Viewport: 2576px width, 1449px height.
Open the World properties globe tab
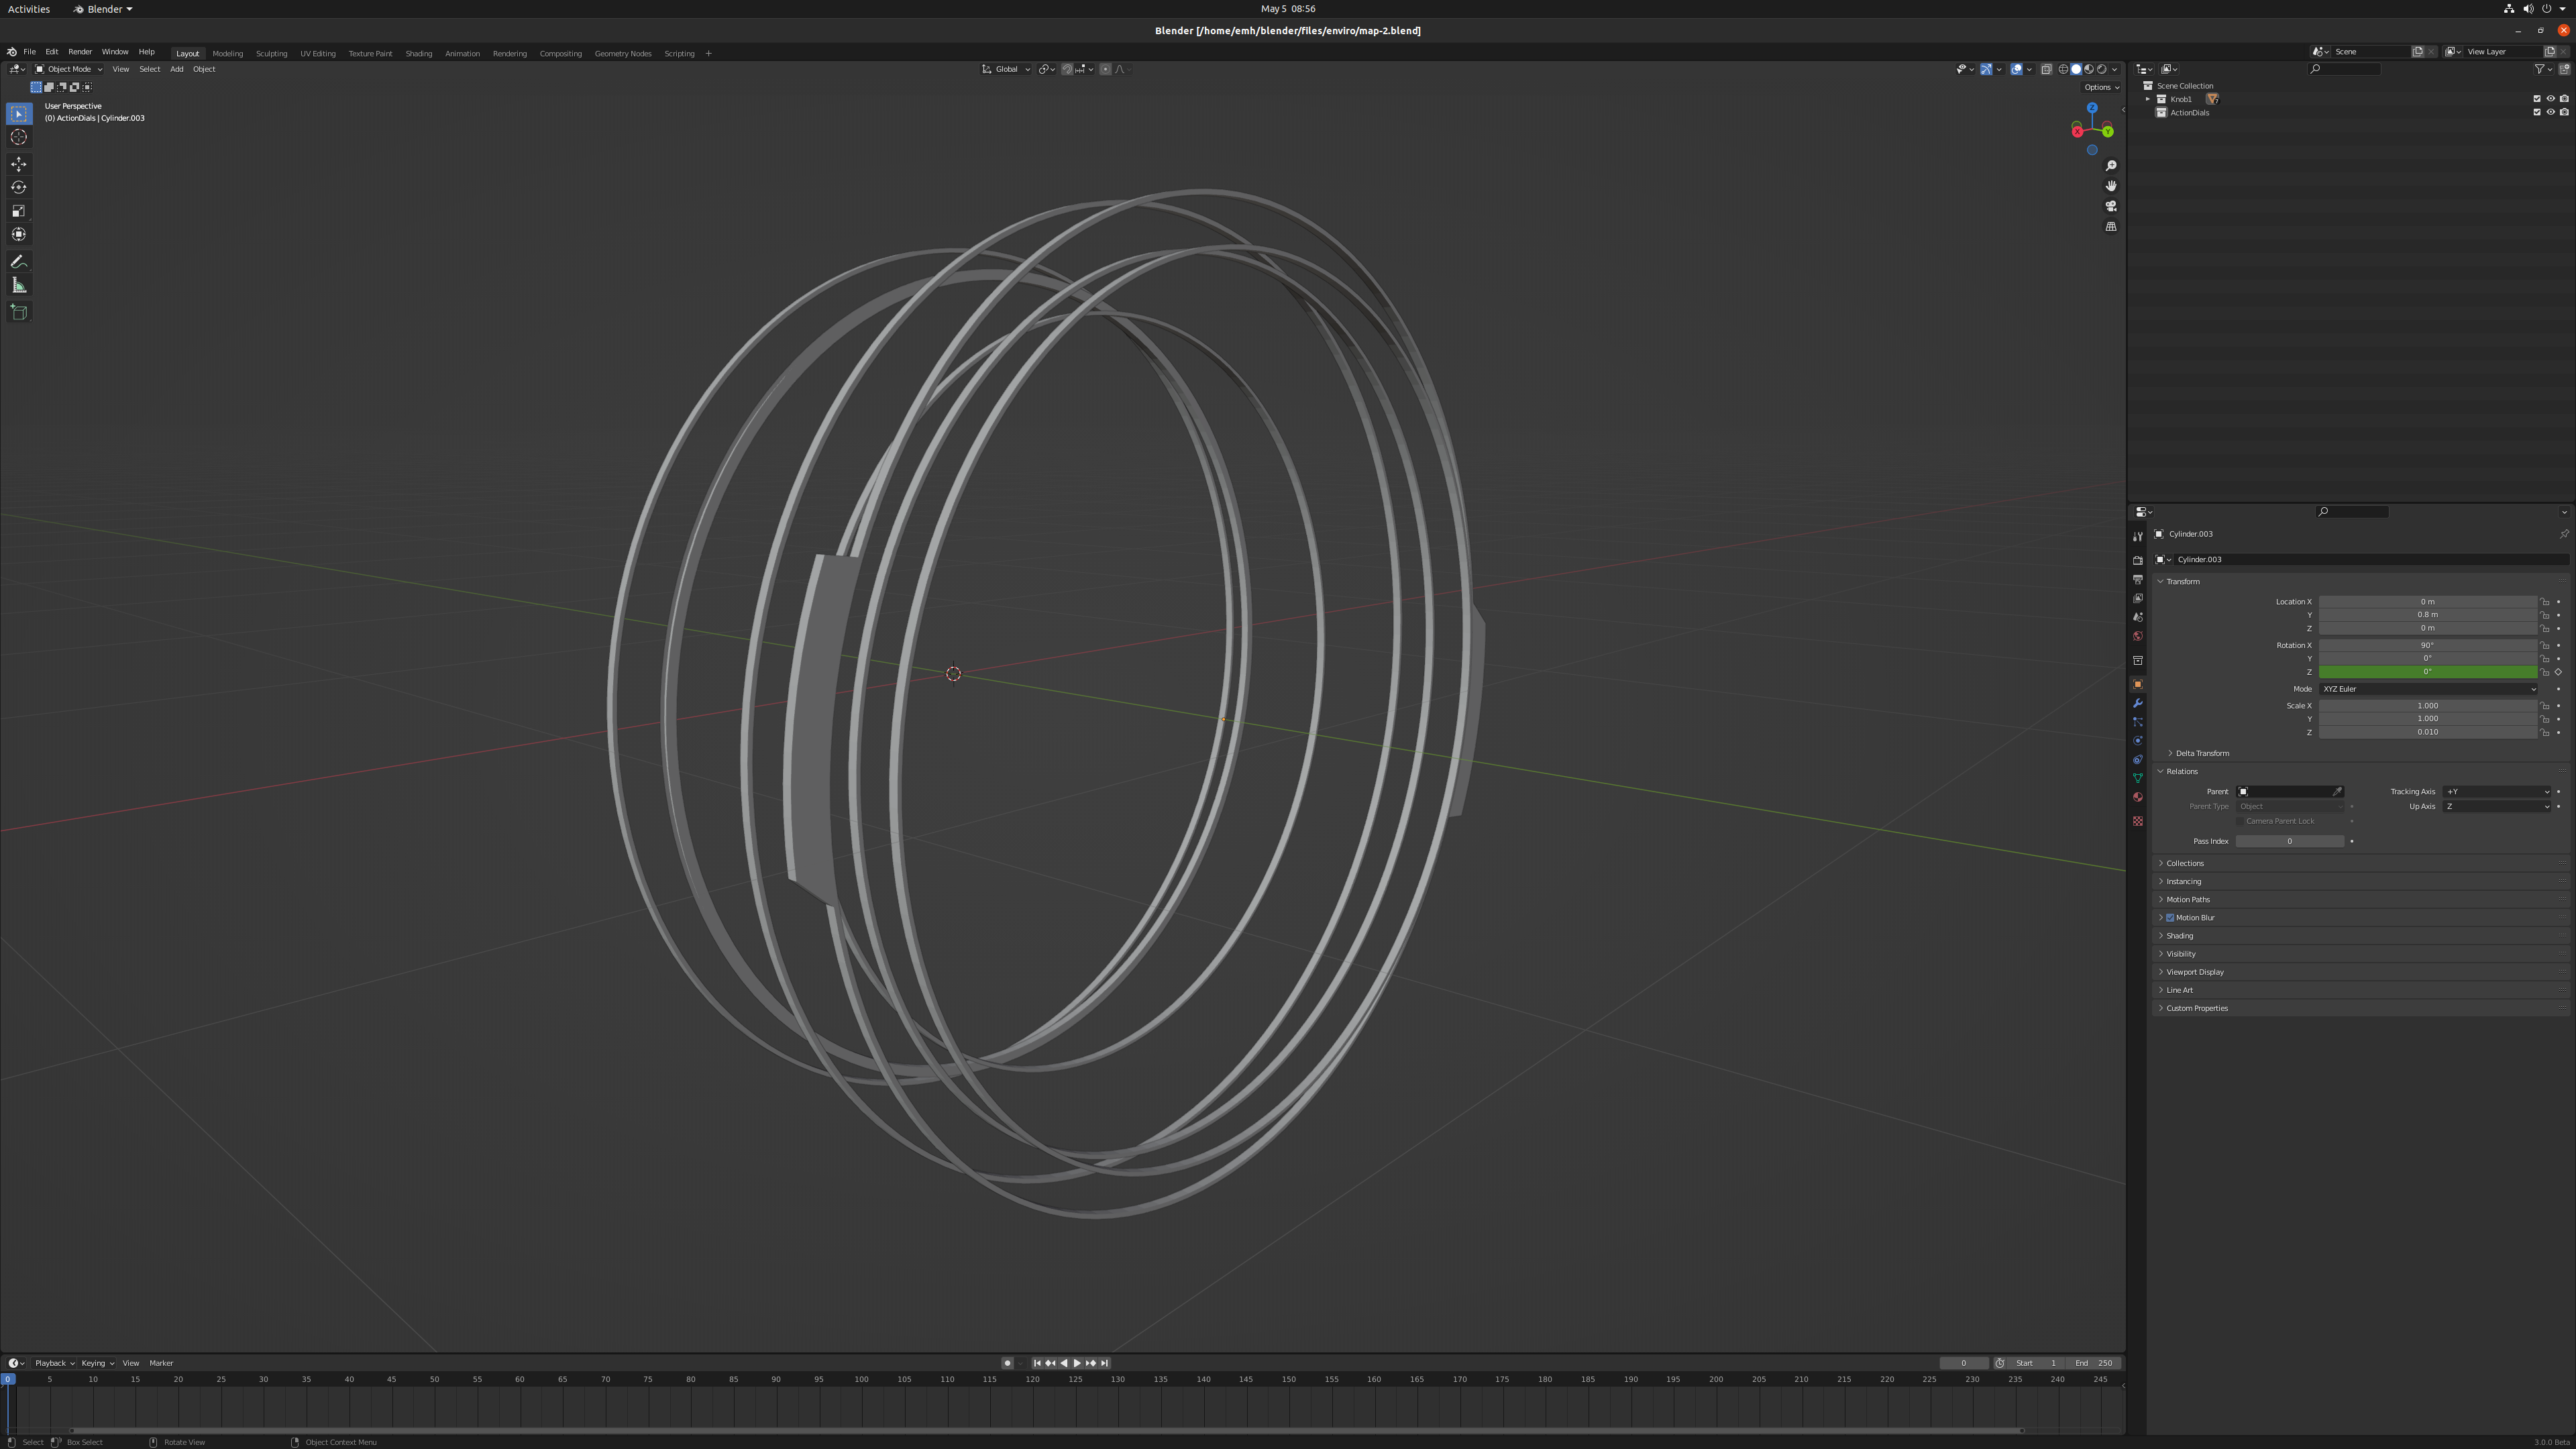(2138, 636)
